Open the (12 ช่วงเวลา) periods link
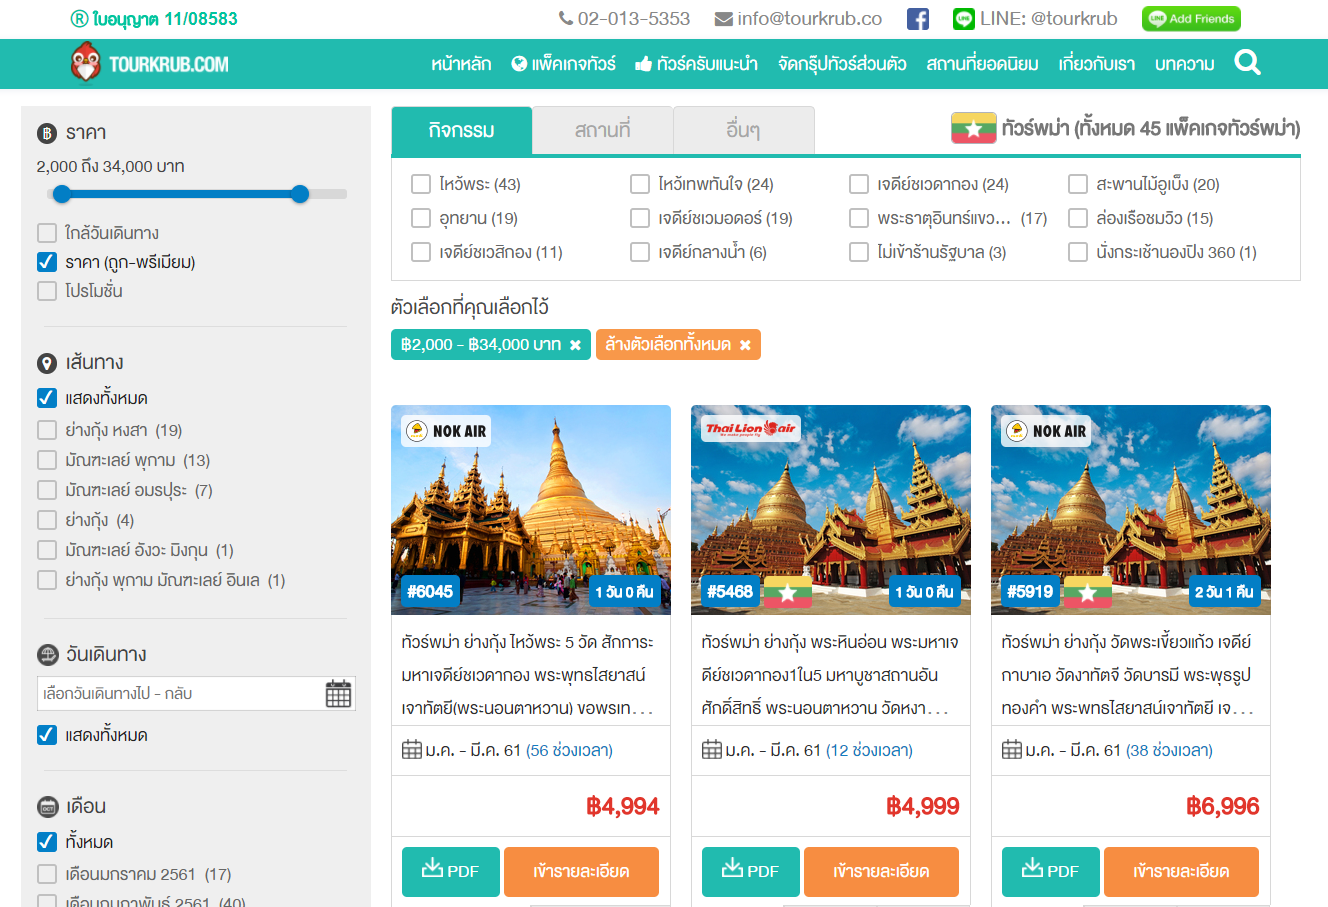Image resolution: width=1328 pixels, height=907 pixels. click(x=869, y=750)
